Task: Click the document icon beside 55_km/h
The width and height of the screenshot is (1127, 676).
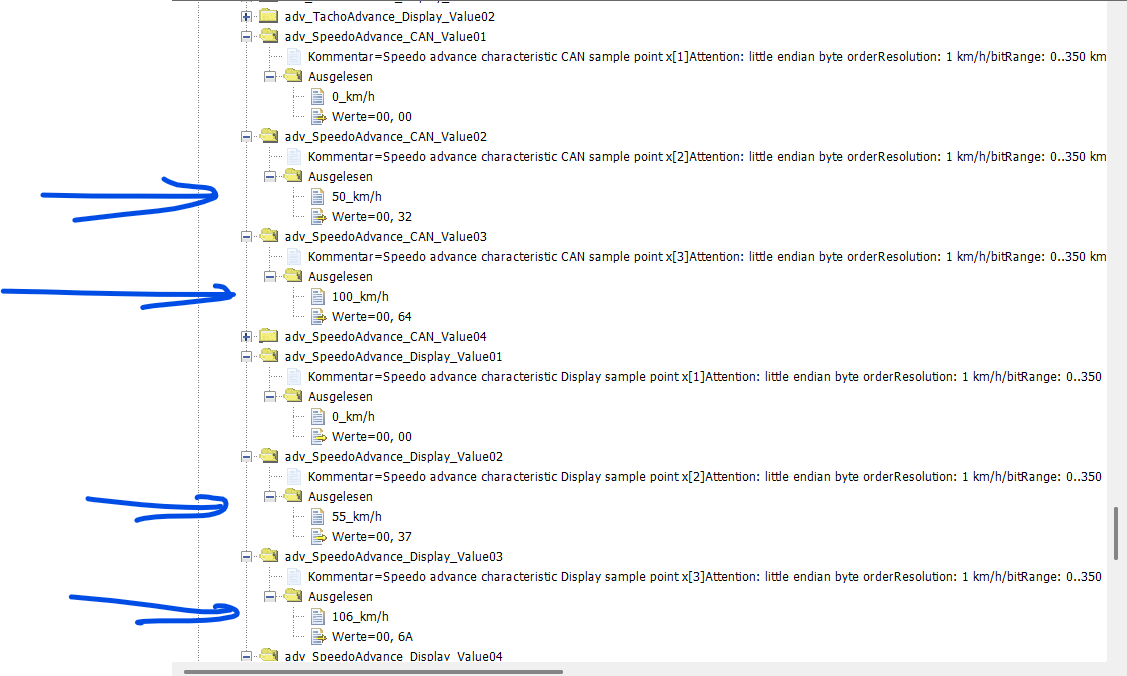Action: pyautogui.click(x=317, y=517)
